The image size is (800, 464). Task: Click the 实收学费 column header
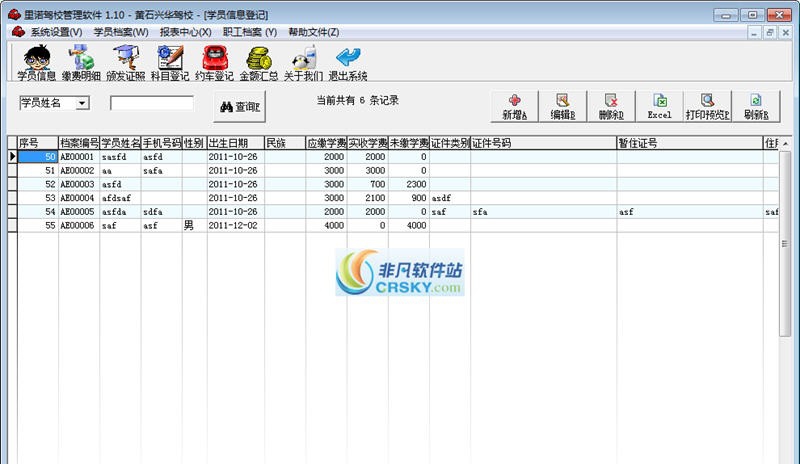point(368,143)
